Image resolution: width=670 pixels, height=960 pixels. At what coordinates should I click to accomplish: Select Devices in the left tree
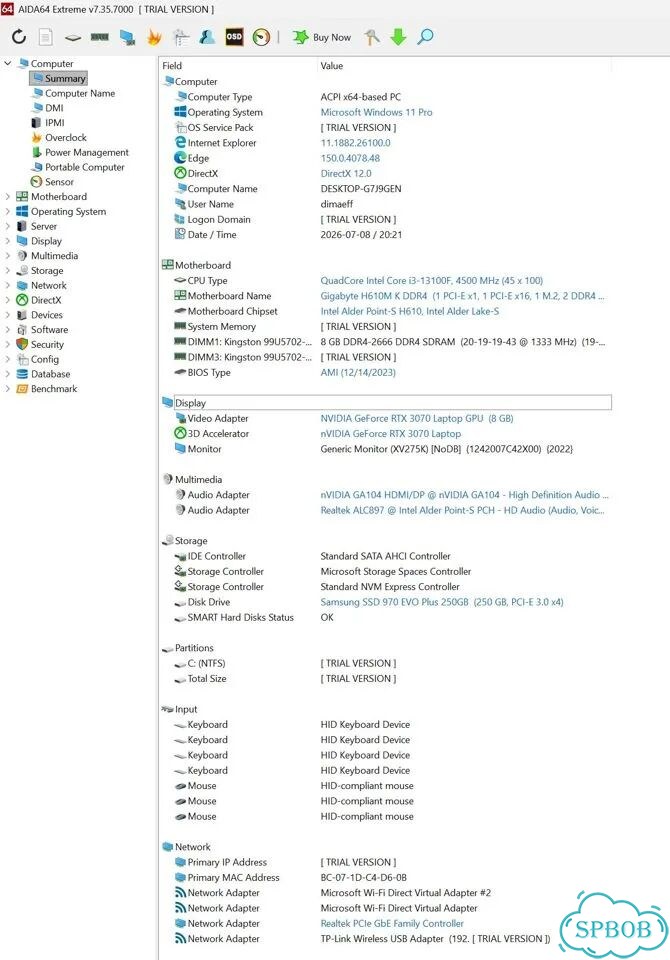[47, 315]
